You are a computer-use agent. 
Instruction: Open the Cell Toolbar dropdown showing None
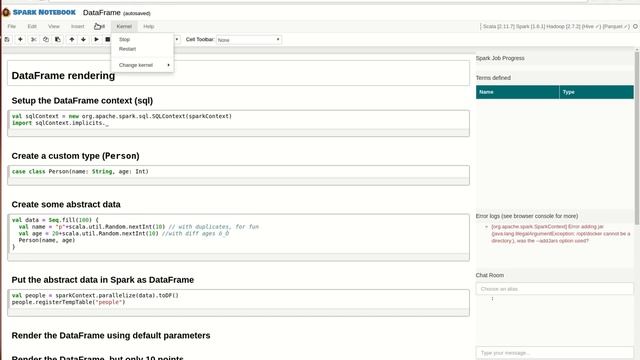[249, 40]
